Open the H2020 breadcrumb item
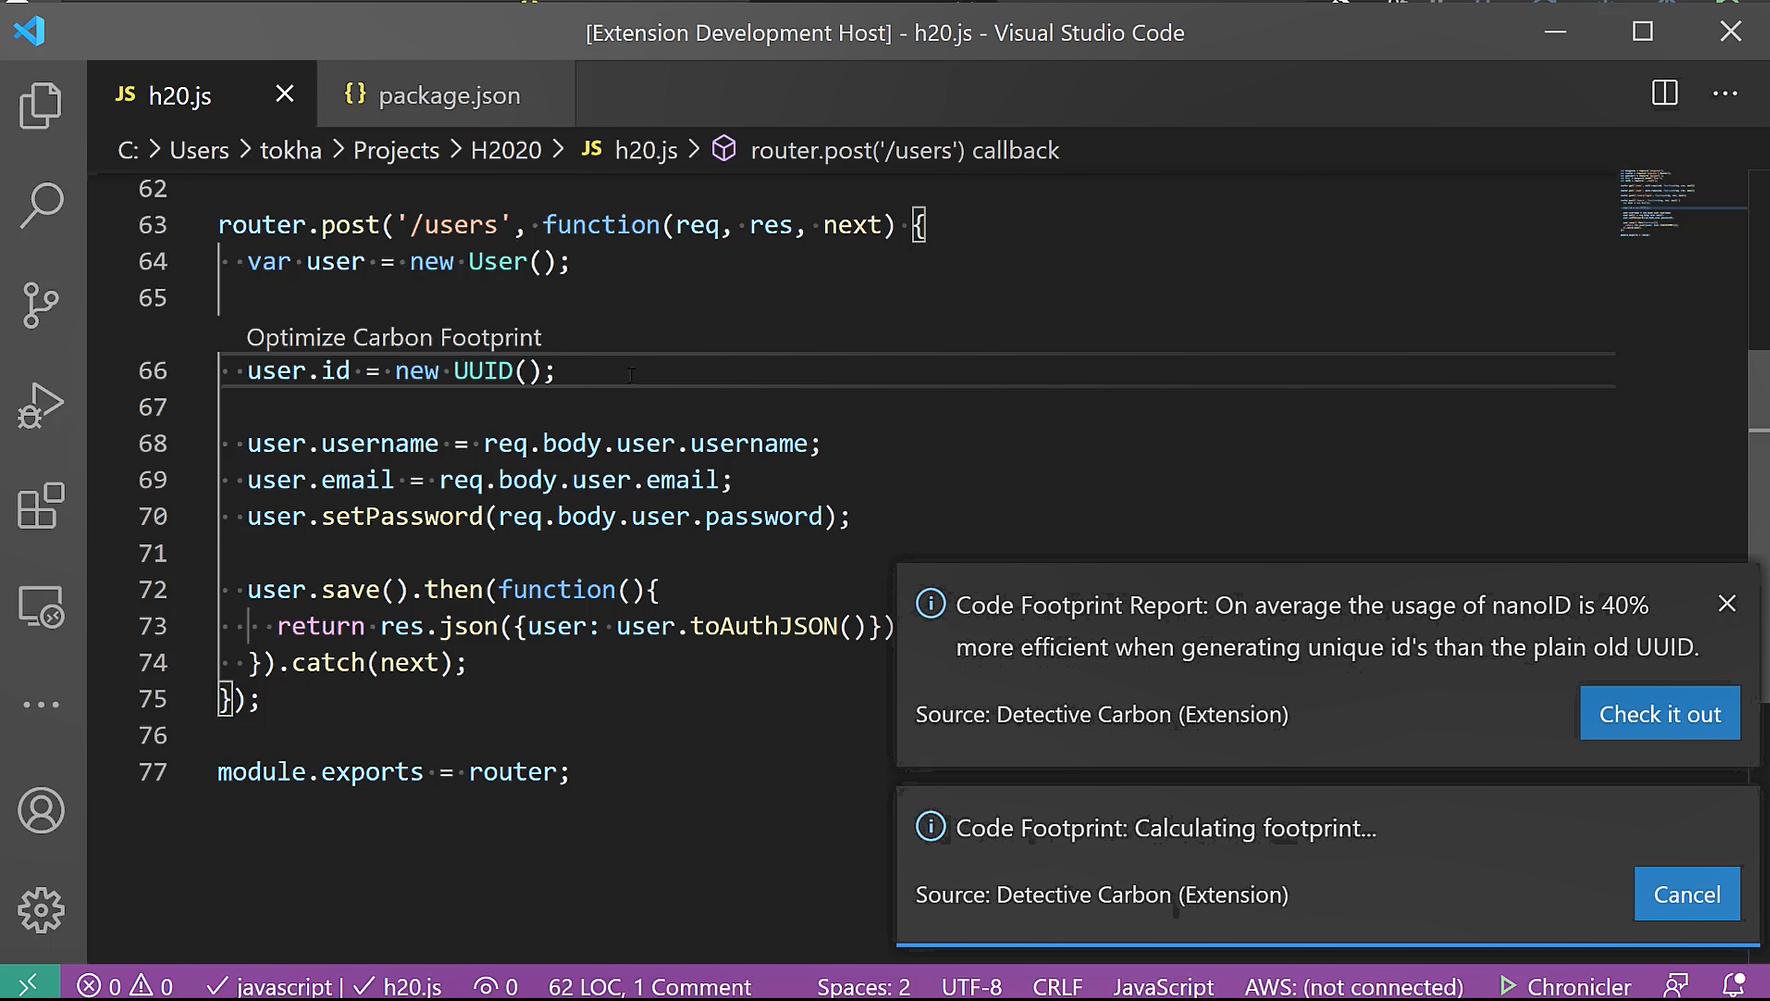1770x1001 pixels. point(506,149)
